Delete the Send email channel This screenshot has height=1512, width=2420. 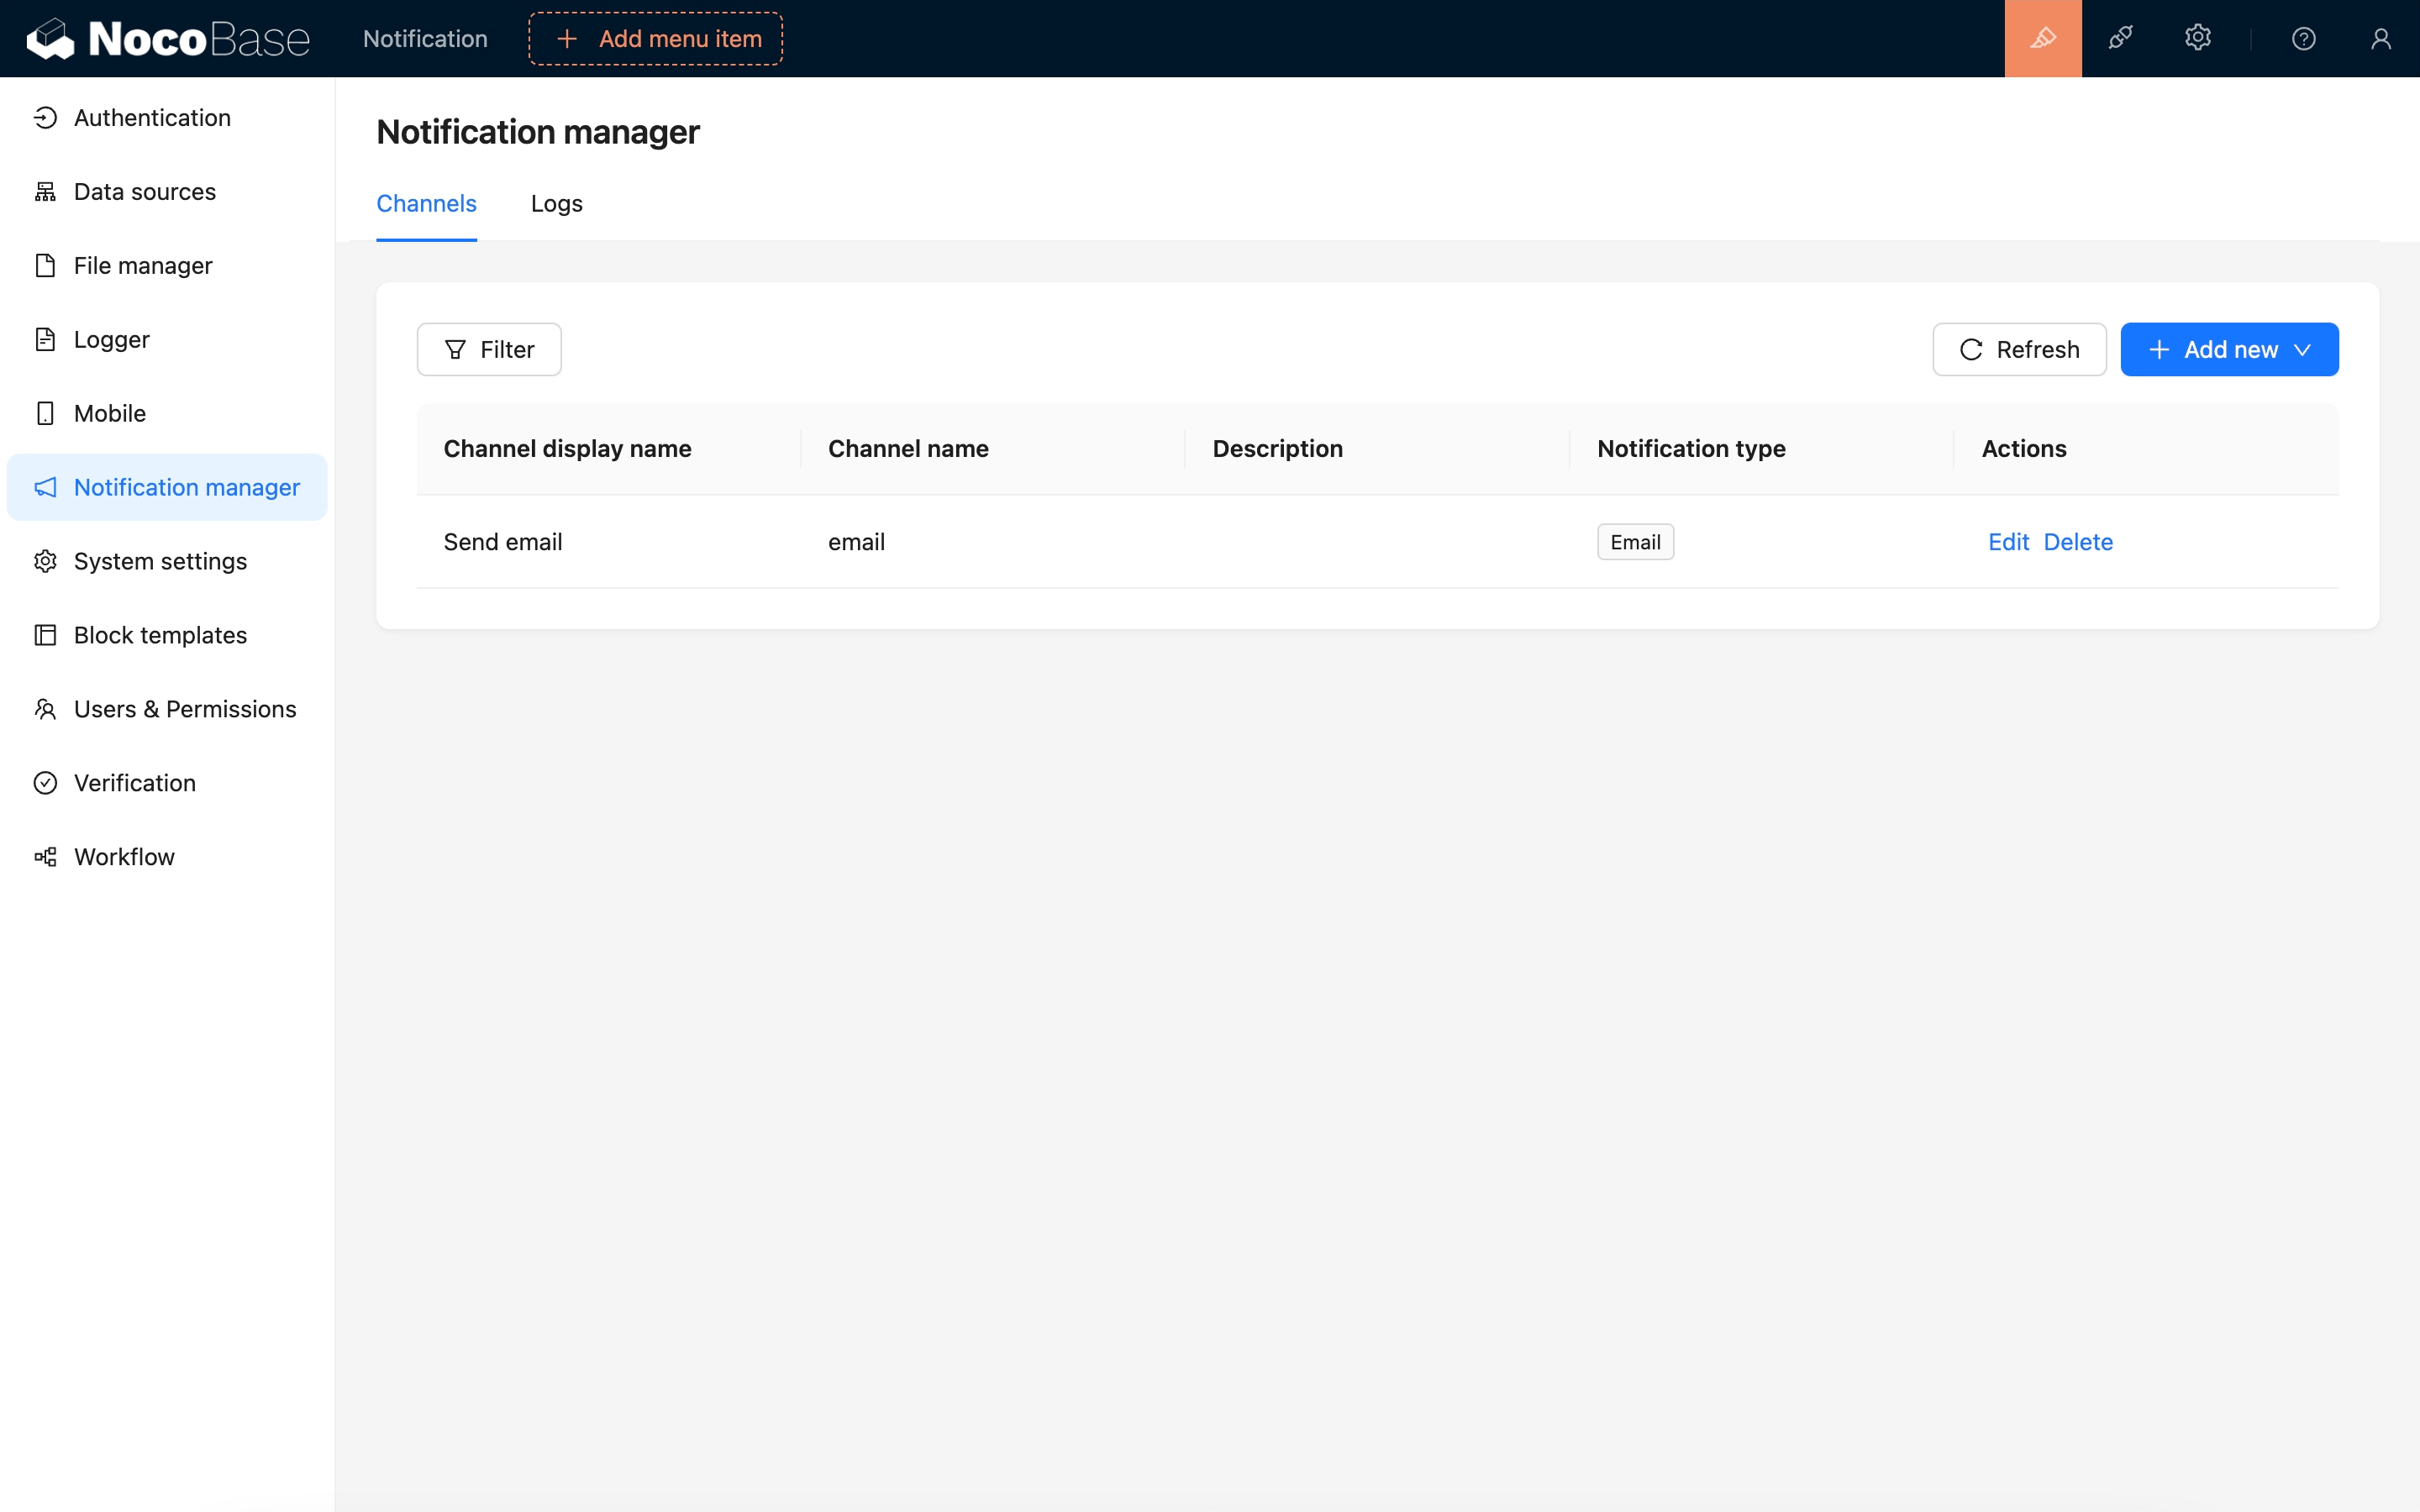(2077, 542)
